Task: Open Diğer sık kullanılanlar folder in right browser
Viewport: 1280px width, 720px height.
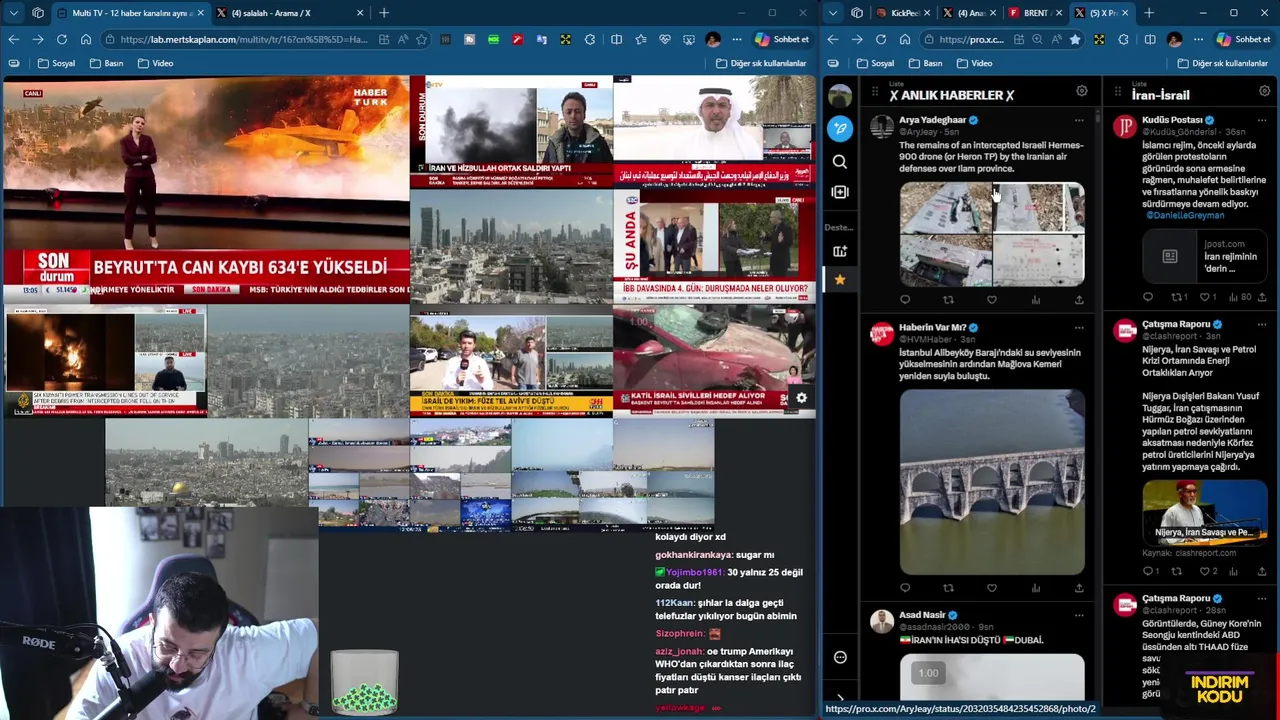Action: click(1221, 63)
